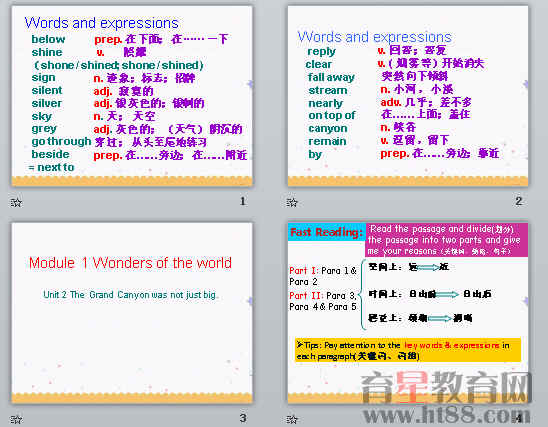The width and height of the screenshot is (548, 427).
Task: Click slide number 1 label
Action: pos(243,201)
